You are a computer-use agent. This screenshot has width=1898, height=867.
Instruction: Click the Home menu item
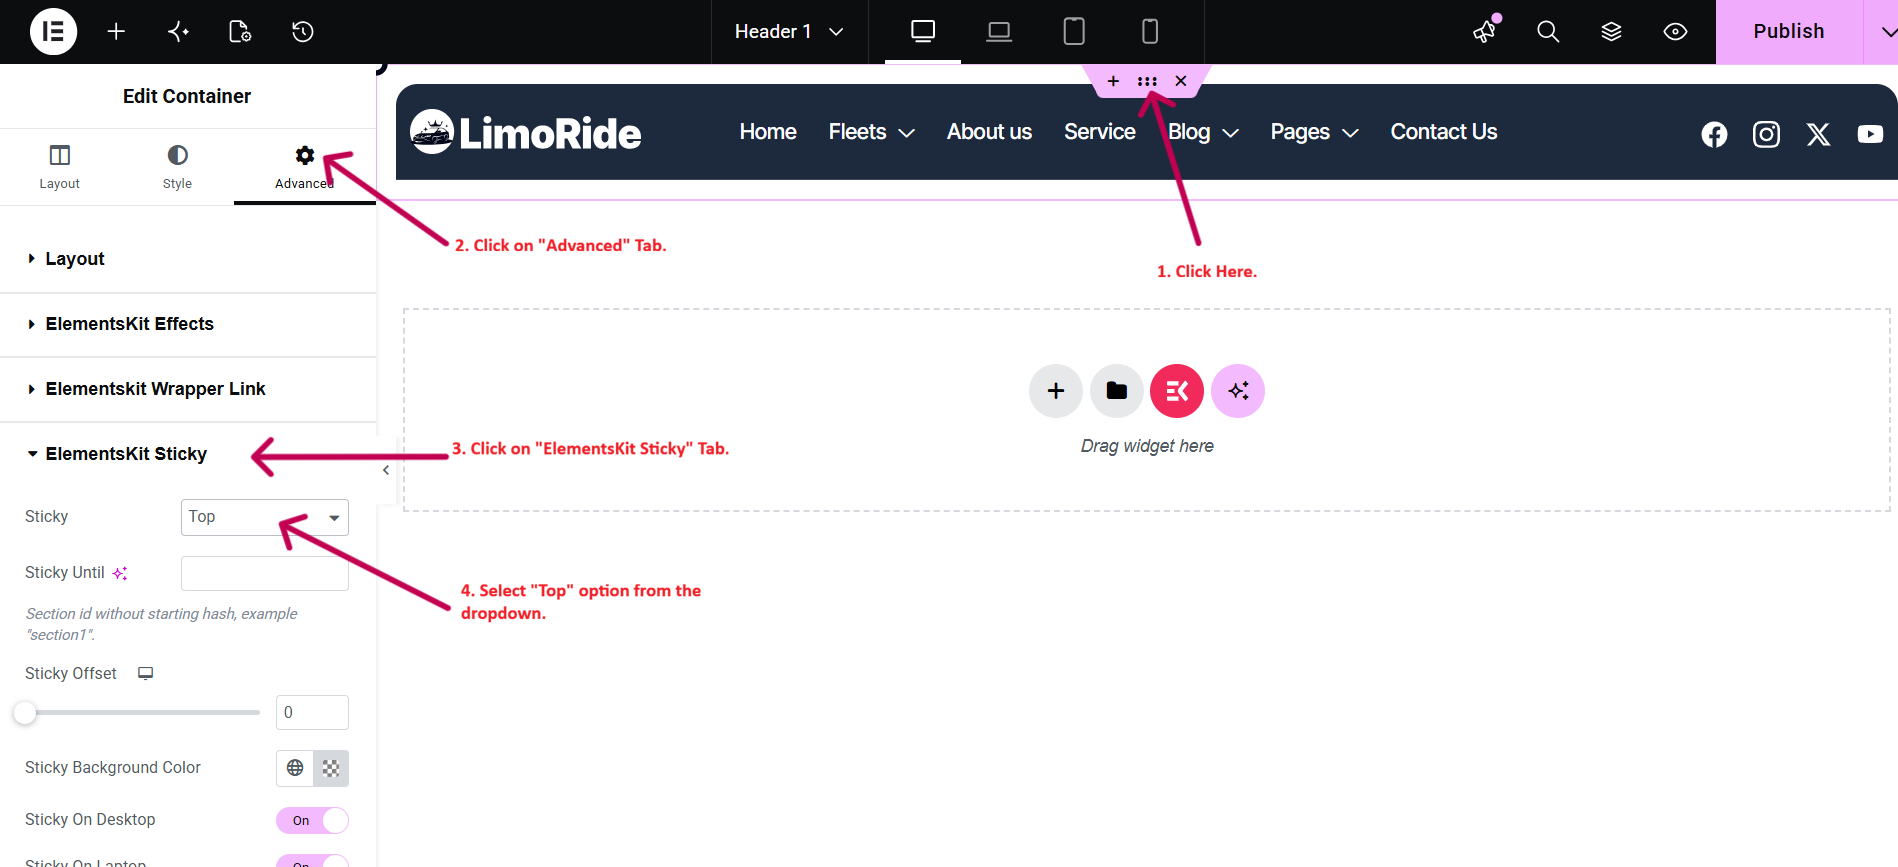[768, 132]
